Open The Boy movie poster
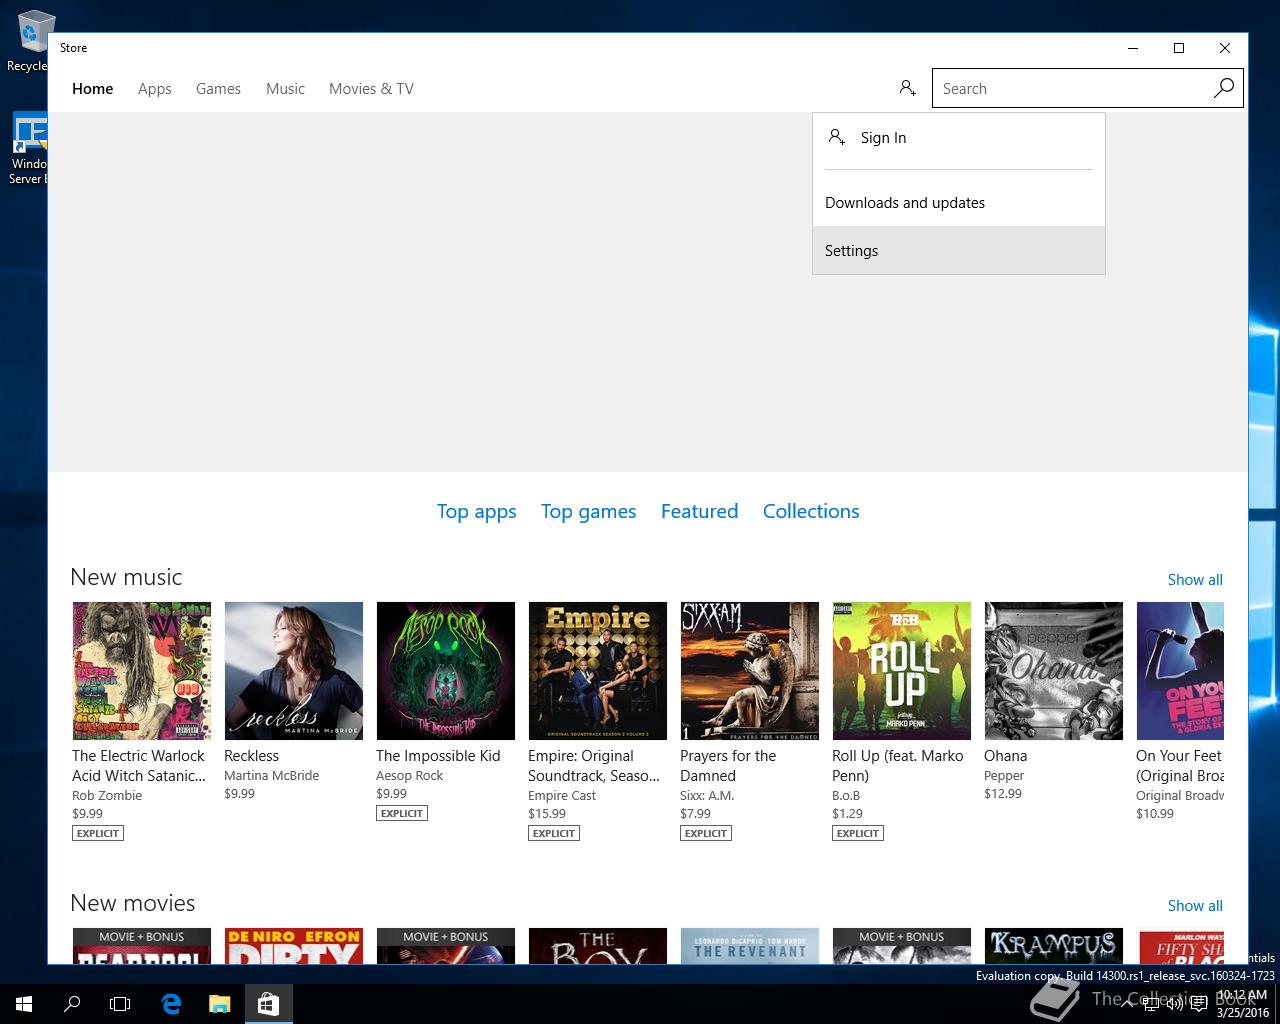1280x1024 pixels. pyautogui.click(x=598, y=946)
